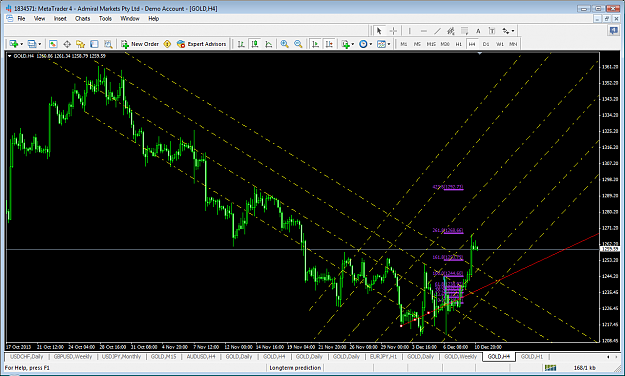Switch to the USDCHF,Daily chart tab

coord(26,356)
